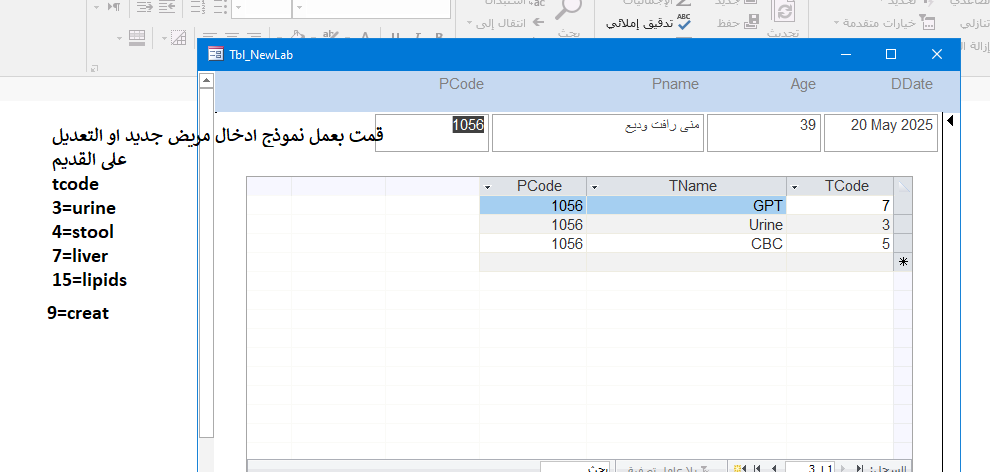Click the Age header label
990x472 pixels.
click(x=802, y=84)
